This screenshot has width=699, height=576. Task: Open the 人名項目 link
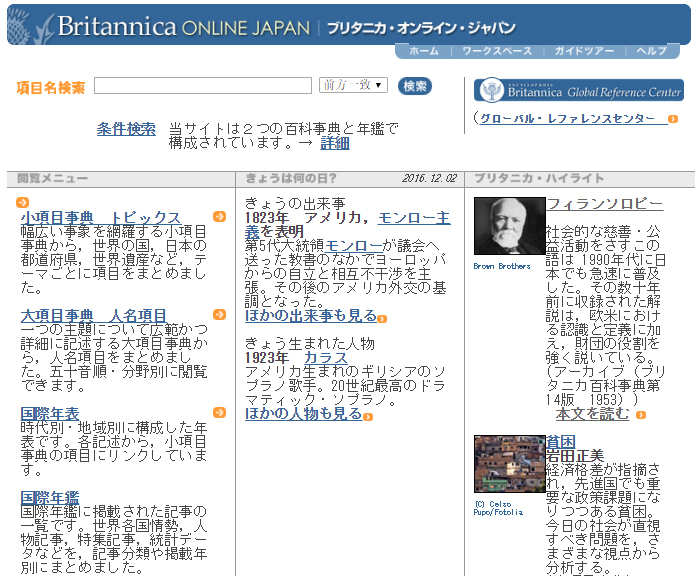pyautogui.click(x=137, y=315)
